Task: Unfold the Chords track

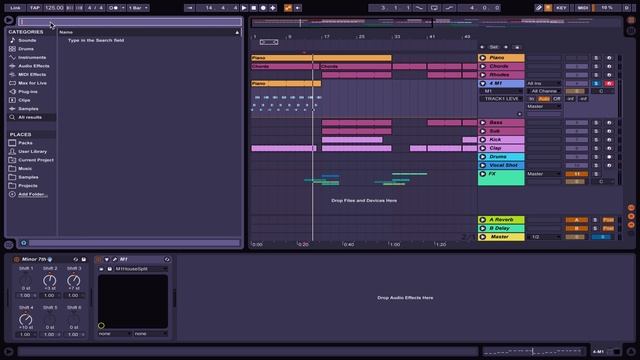Action: coord(483,66)
